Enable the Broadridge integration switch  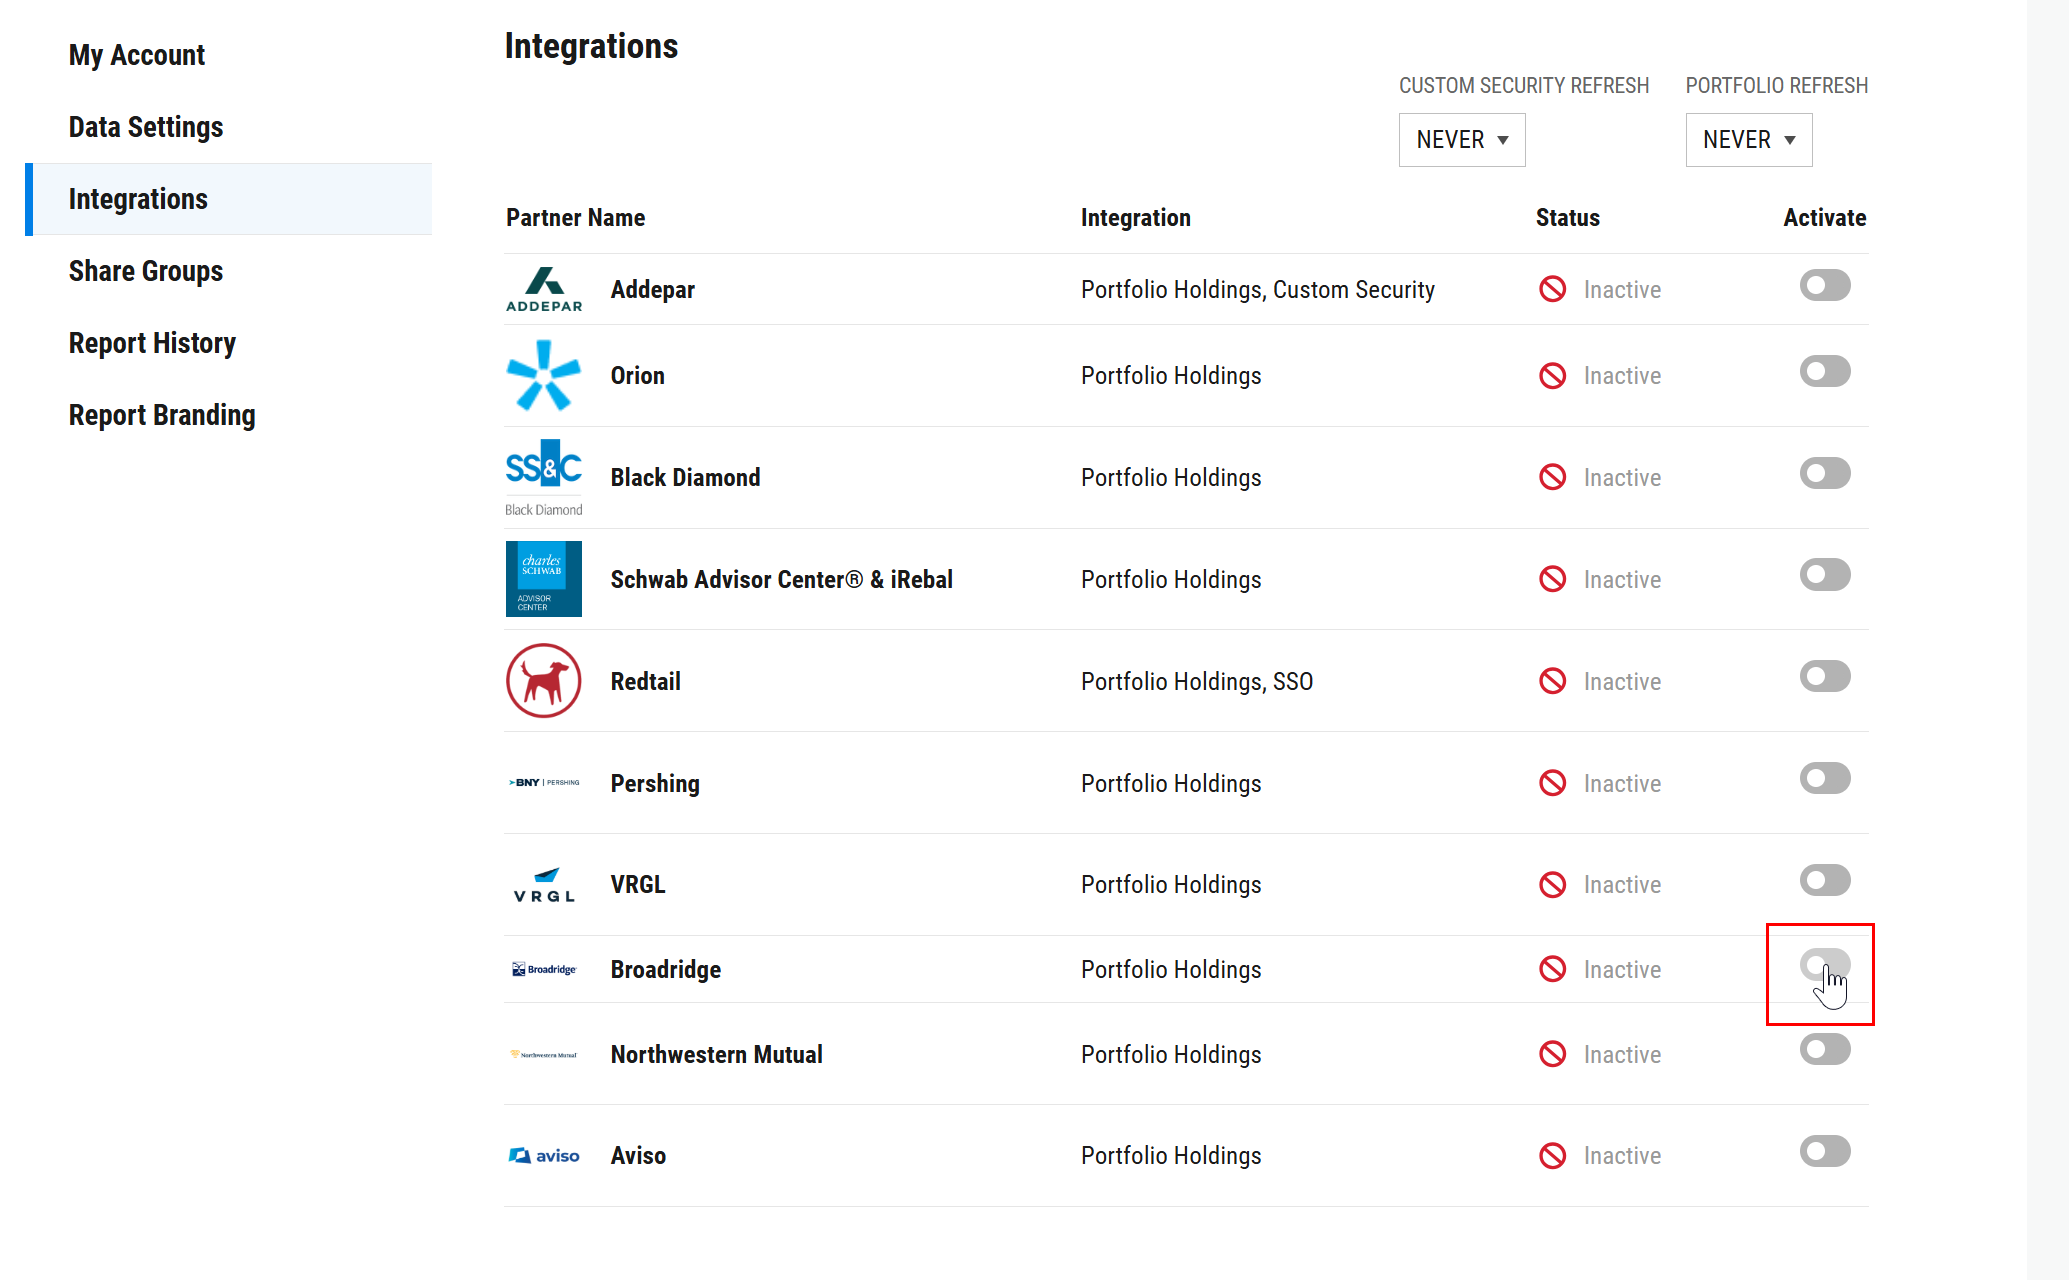1825,965
